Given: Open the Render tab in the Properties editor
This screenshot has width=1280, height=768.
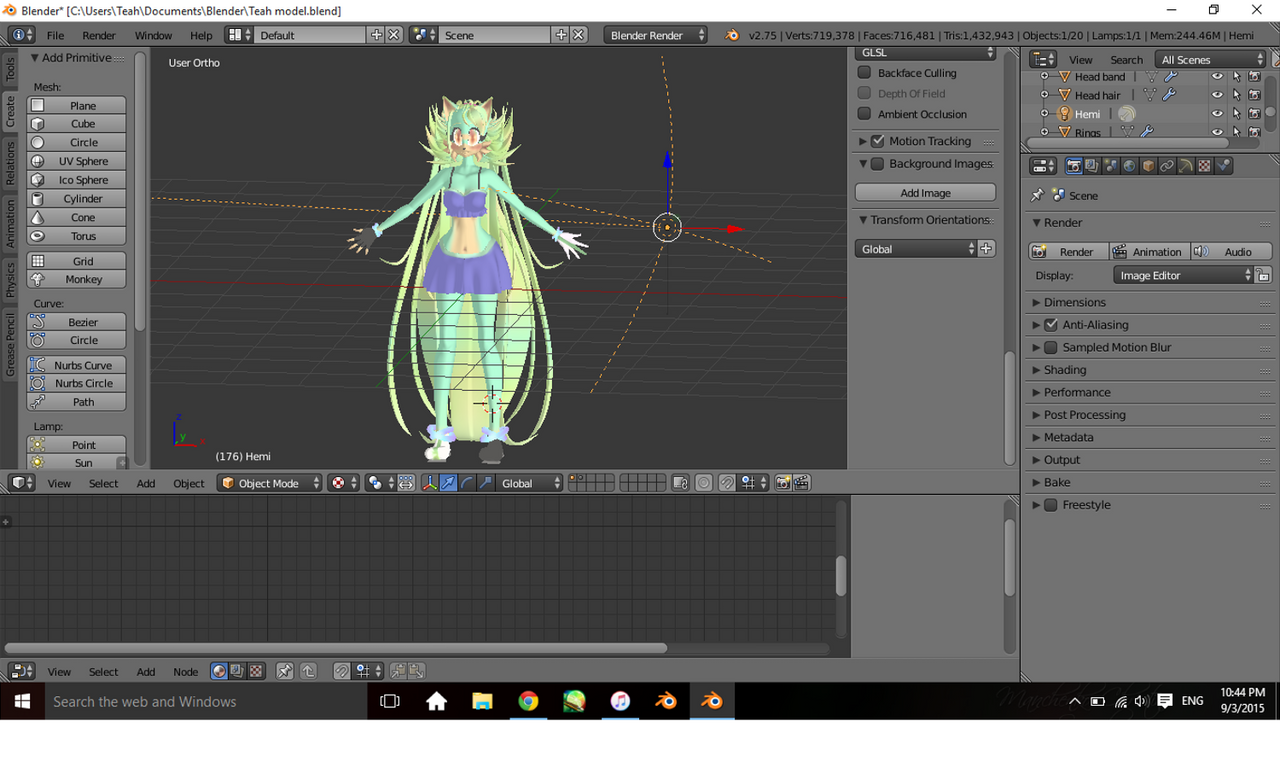Looking at the screenshot, I should 1074,166.
